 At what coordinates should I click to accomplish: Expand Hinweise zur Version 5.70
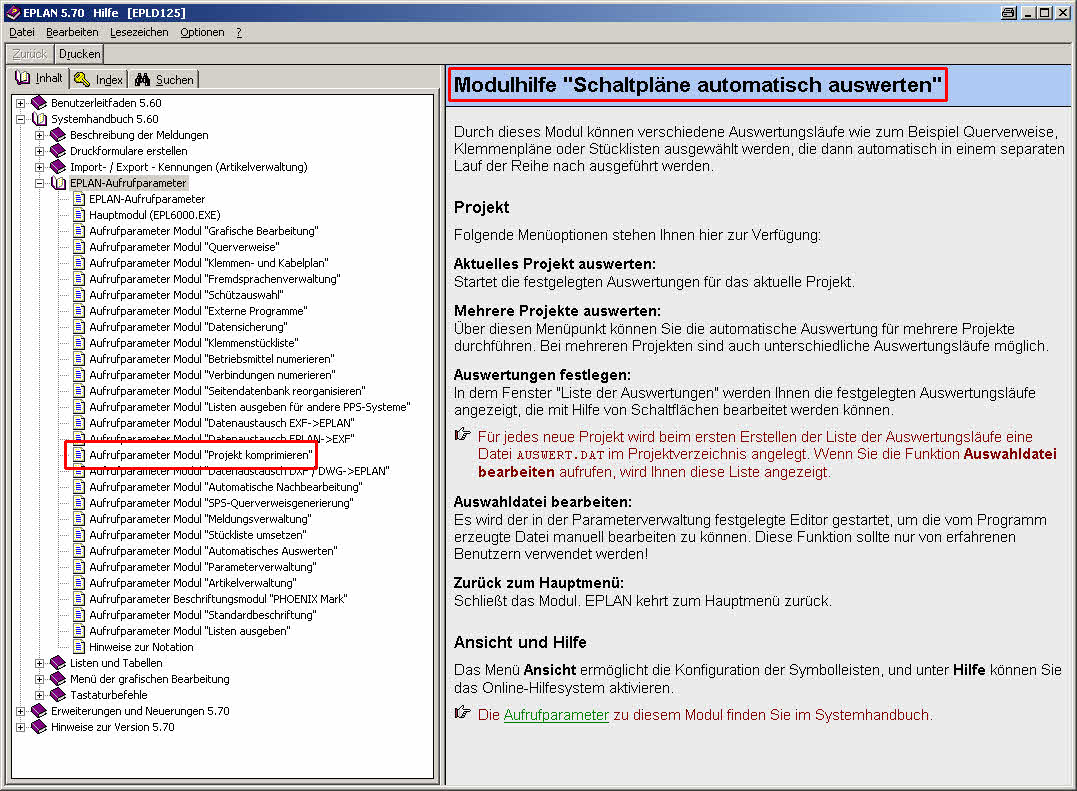point(21,727)
